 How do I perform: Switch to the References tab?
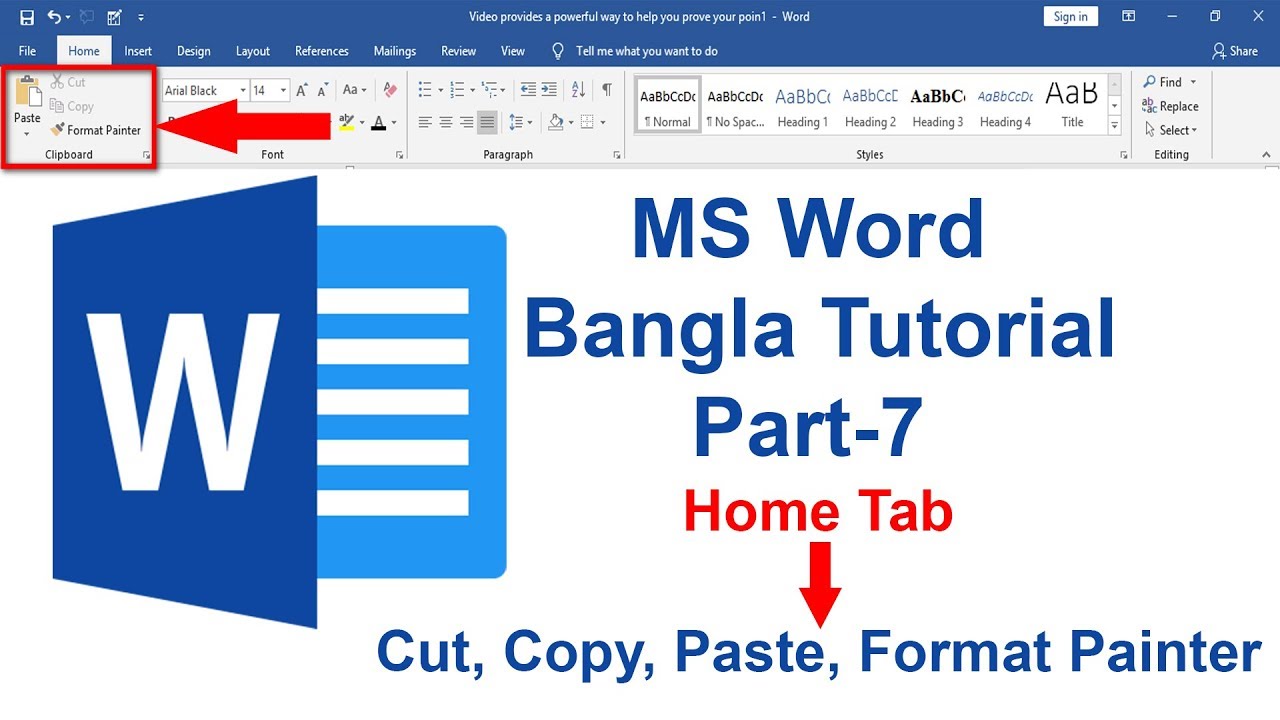[x=322, y=51]
